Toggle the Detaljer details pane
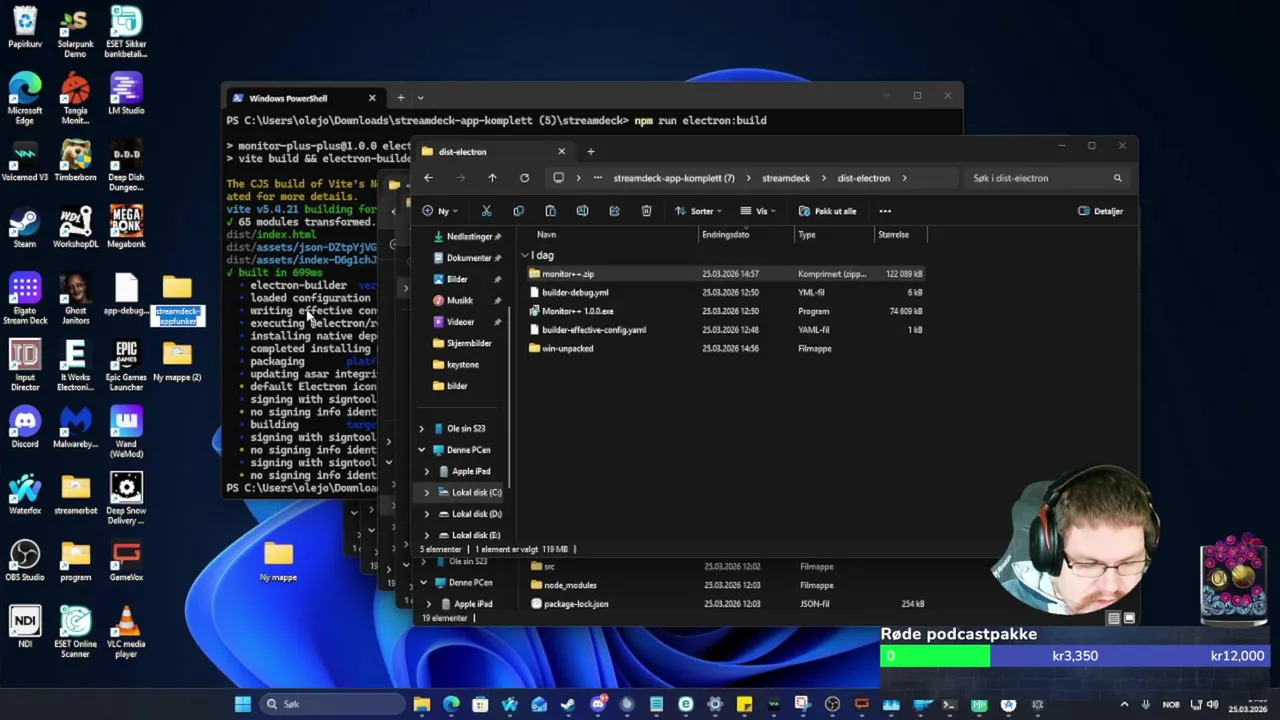The height and width of the screenshot is (720, 1280). (1100, 211)
